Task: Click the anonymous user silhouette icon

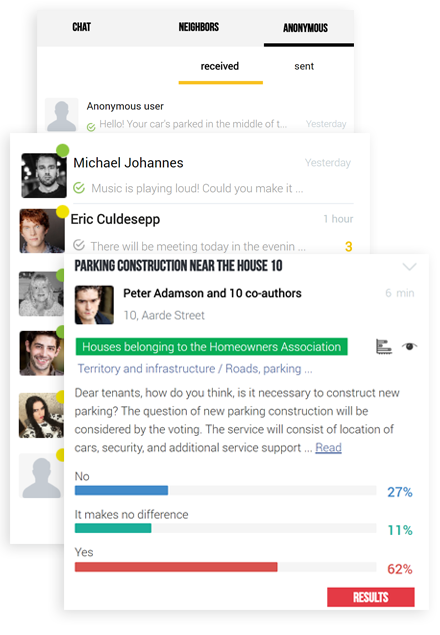Action: [61, 115]
